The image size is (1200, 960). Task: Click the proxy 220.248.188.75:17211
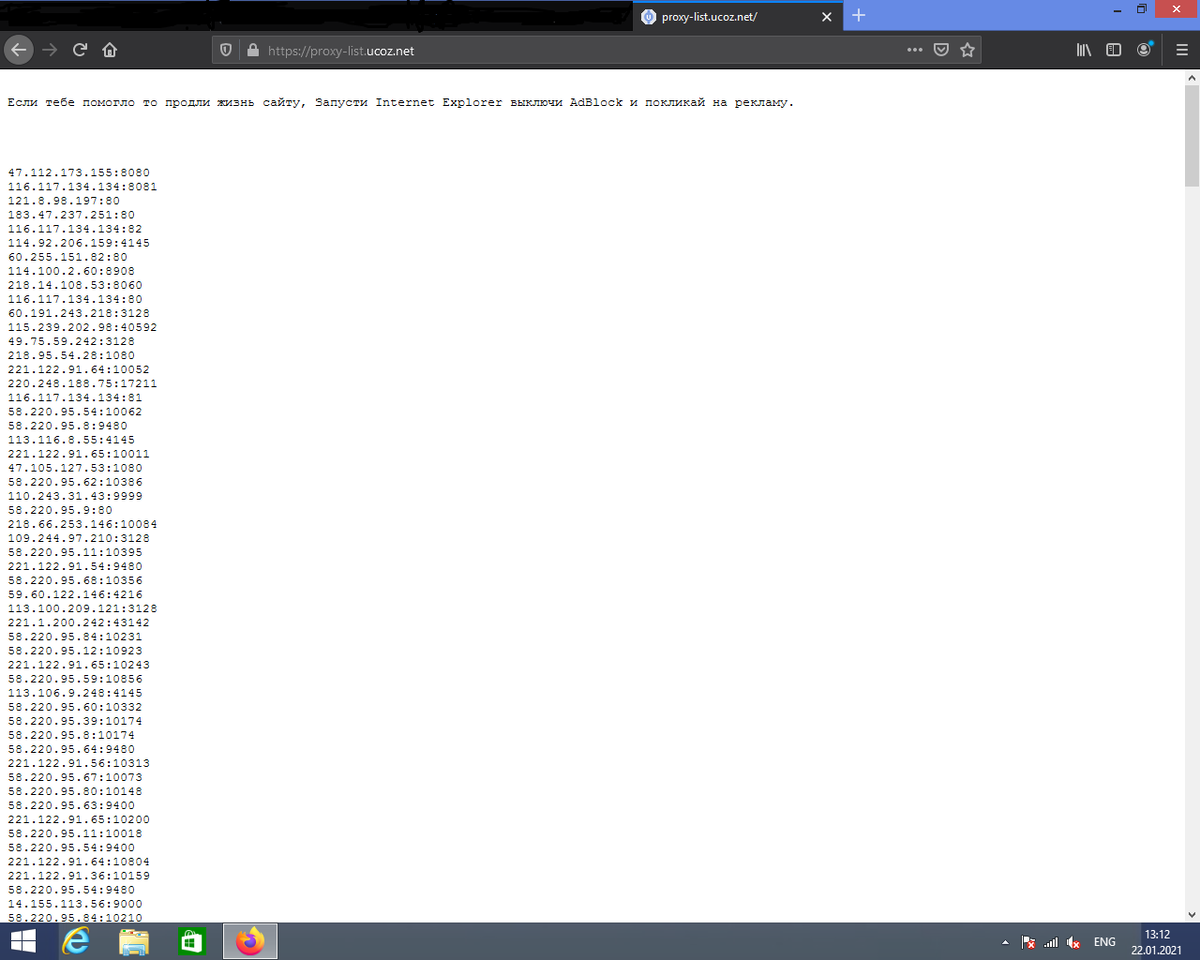pyautogui.click(x=82, y=383)
